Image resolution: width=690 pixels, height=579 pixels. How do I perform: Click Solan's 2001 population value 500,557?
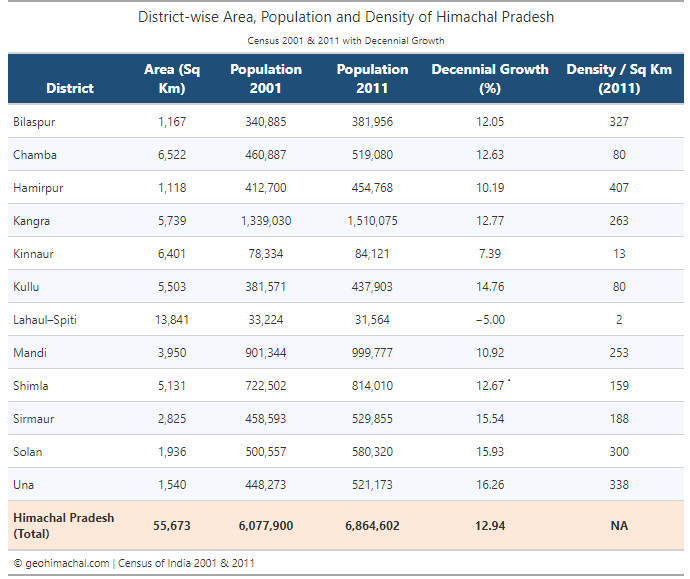click(x=265, y=452)
